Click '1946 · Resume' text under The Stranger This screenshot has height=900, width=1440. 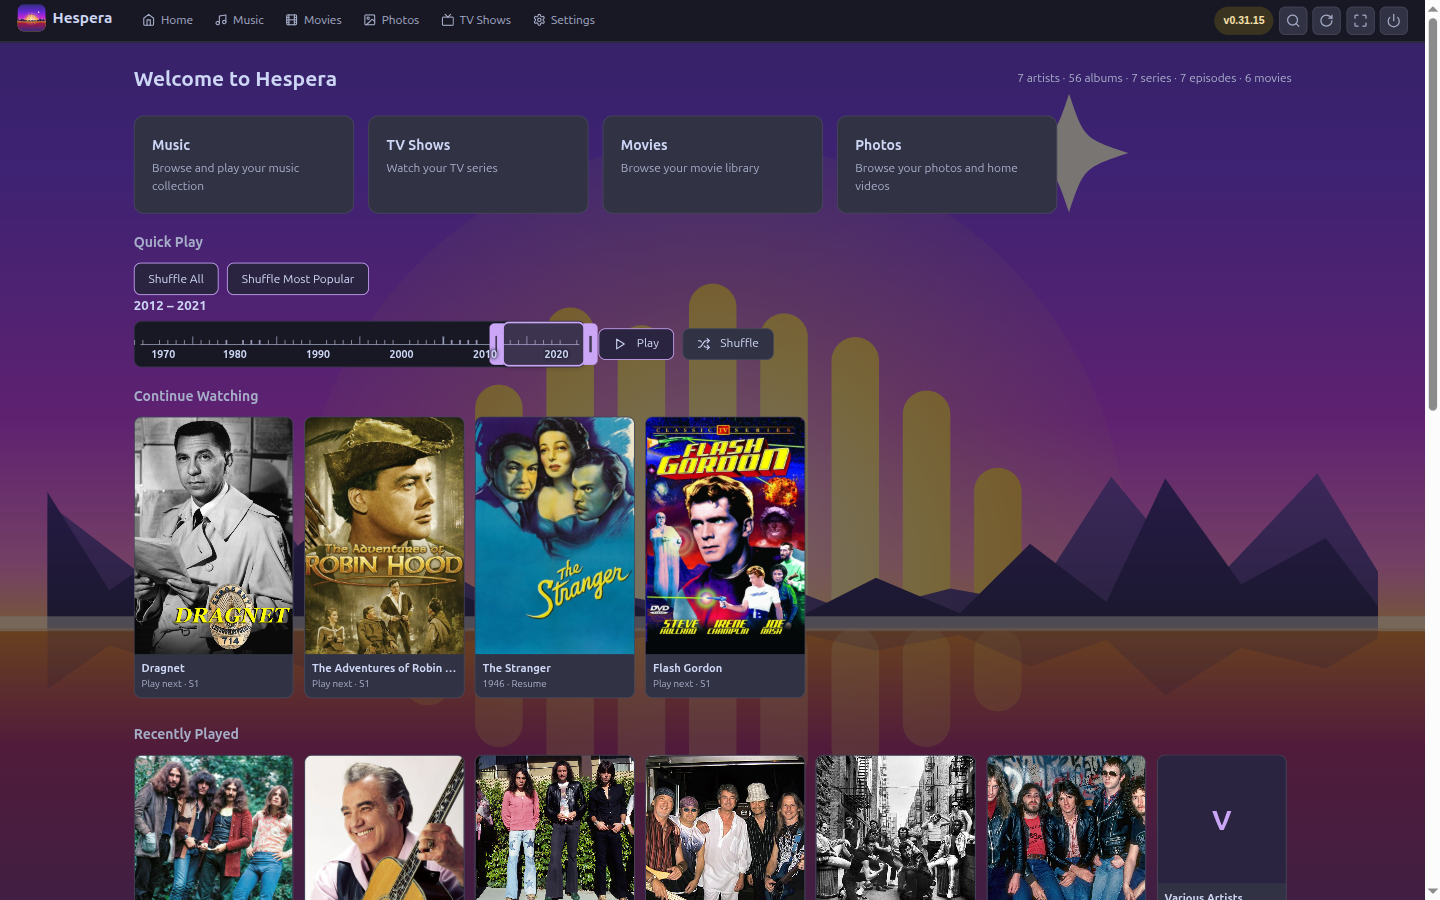514,684
